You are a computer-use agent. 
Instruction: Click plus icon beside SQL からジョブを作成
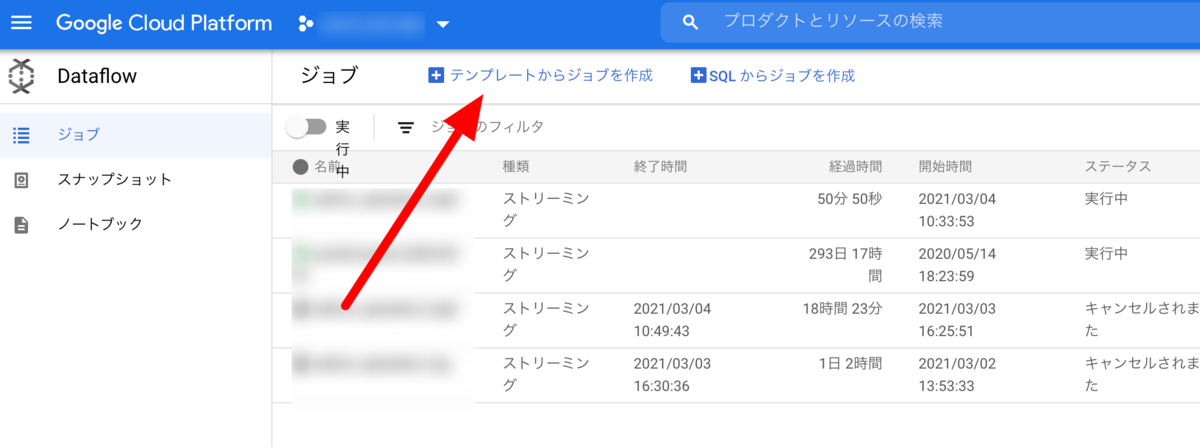(x=698, y=75)
